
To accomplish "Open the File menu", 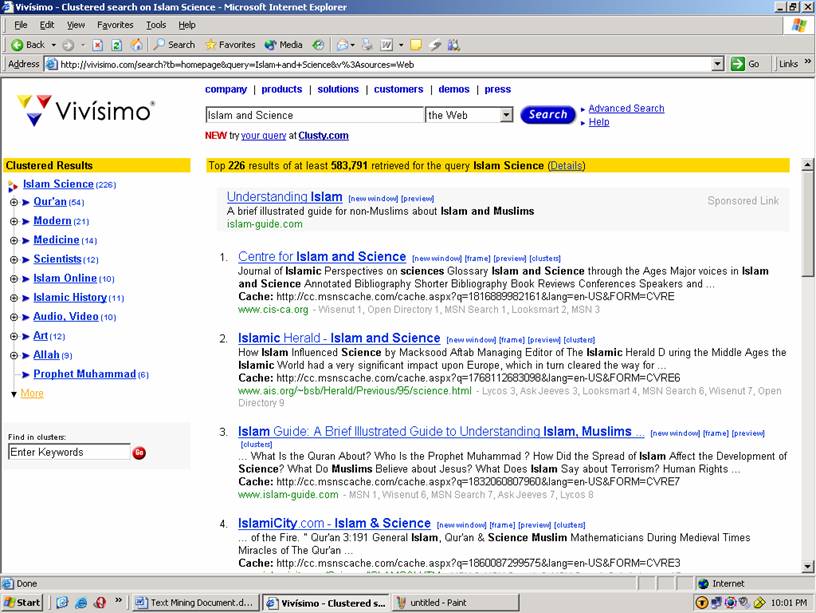I will tap(21, 25).
